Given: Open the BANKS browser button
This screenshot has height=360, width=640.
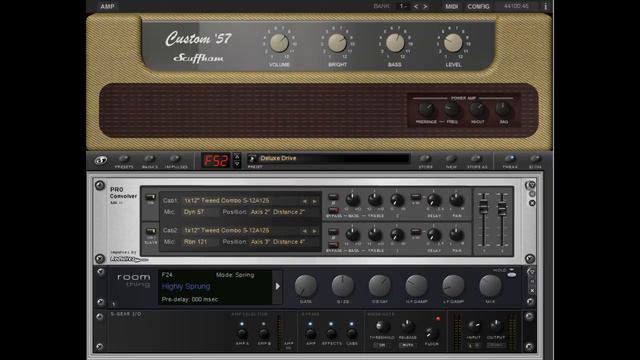Looking at the screenshot, I should click(x=149, y=159).
